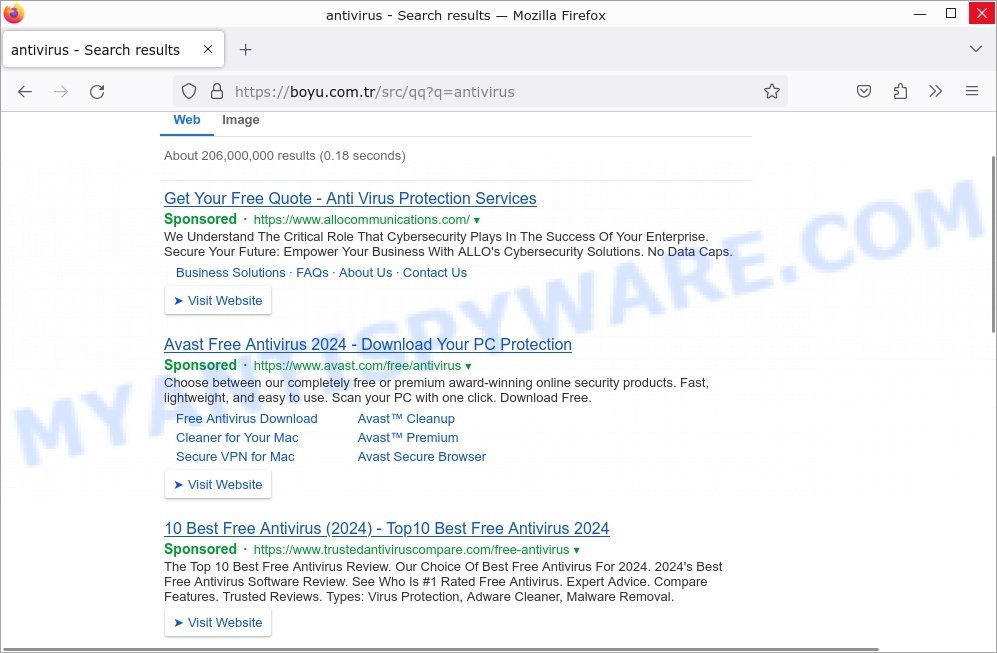Expand avast.com ad options arrow
The height and width of the screenshot is (653, 997).
click(x=469, y=367)
